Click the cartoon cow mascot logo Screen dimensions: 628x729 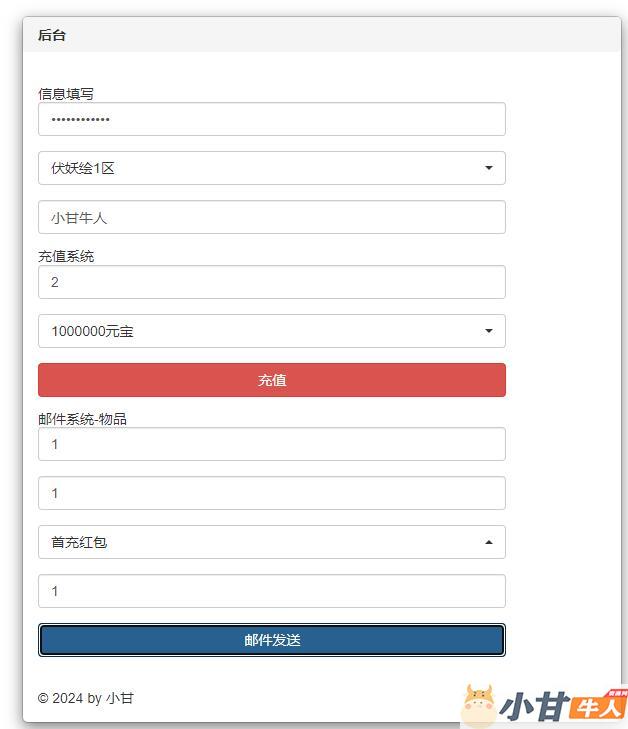pos(479,705)
